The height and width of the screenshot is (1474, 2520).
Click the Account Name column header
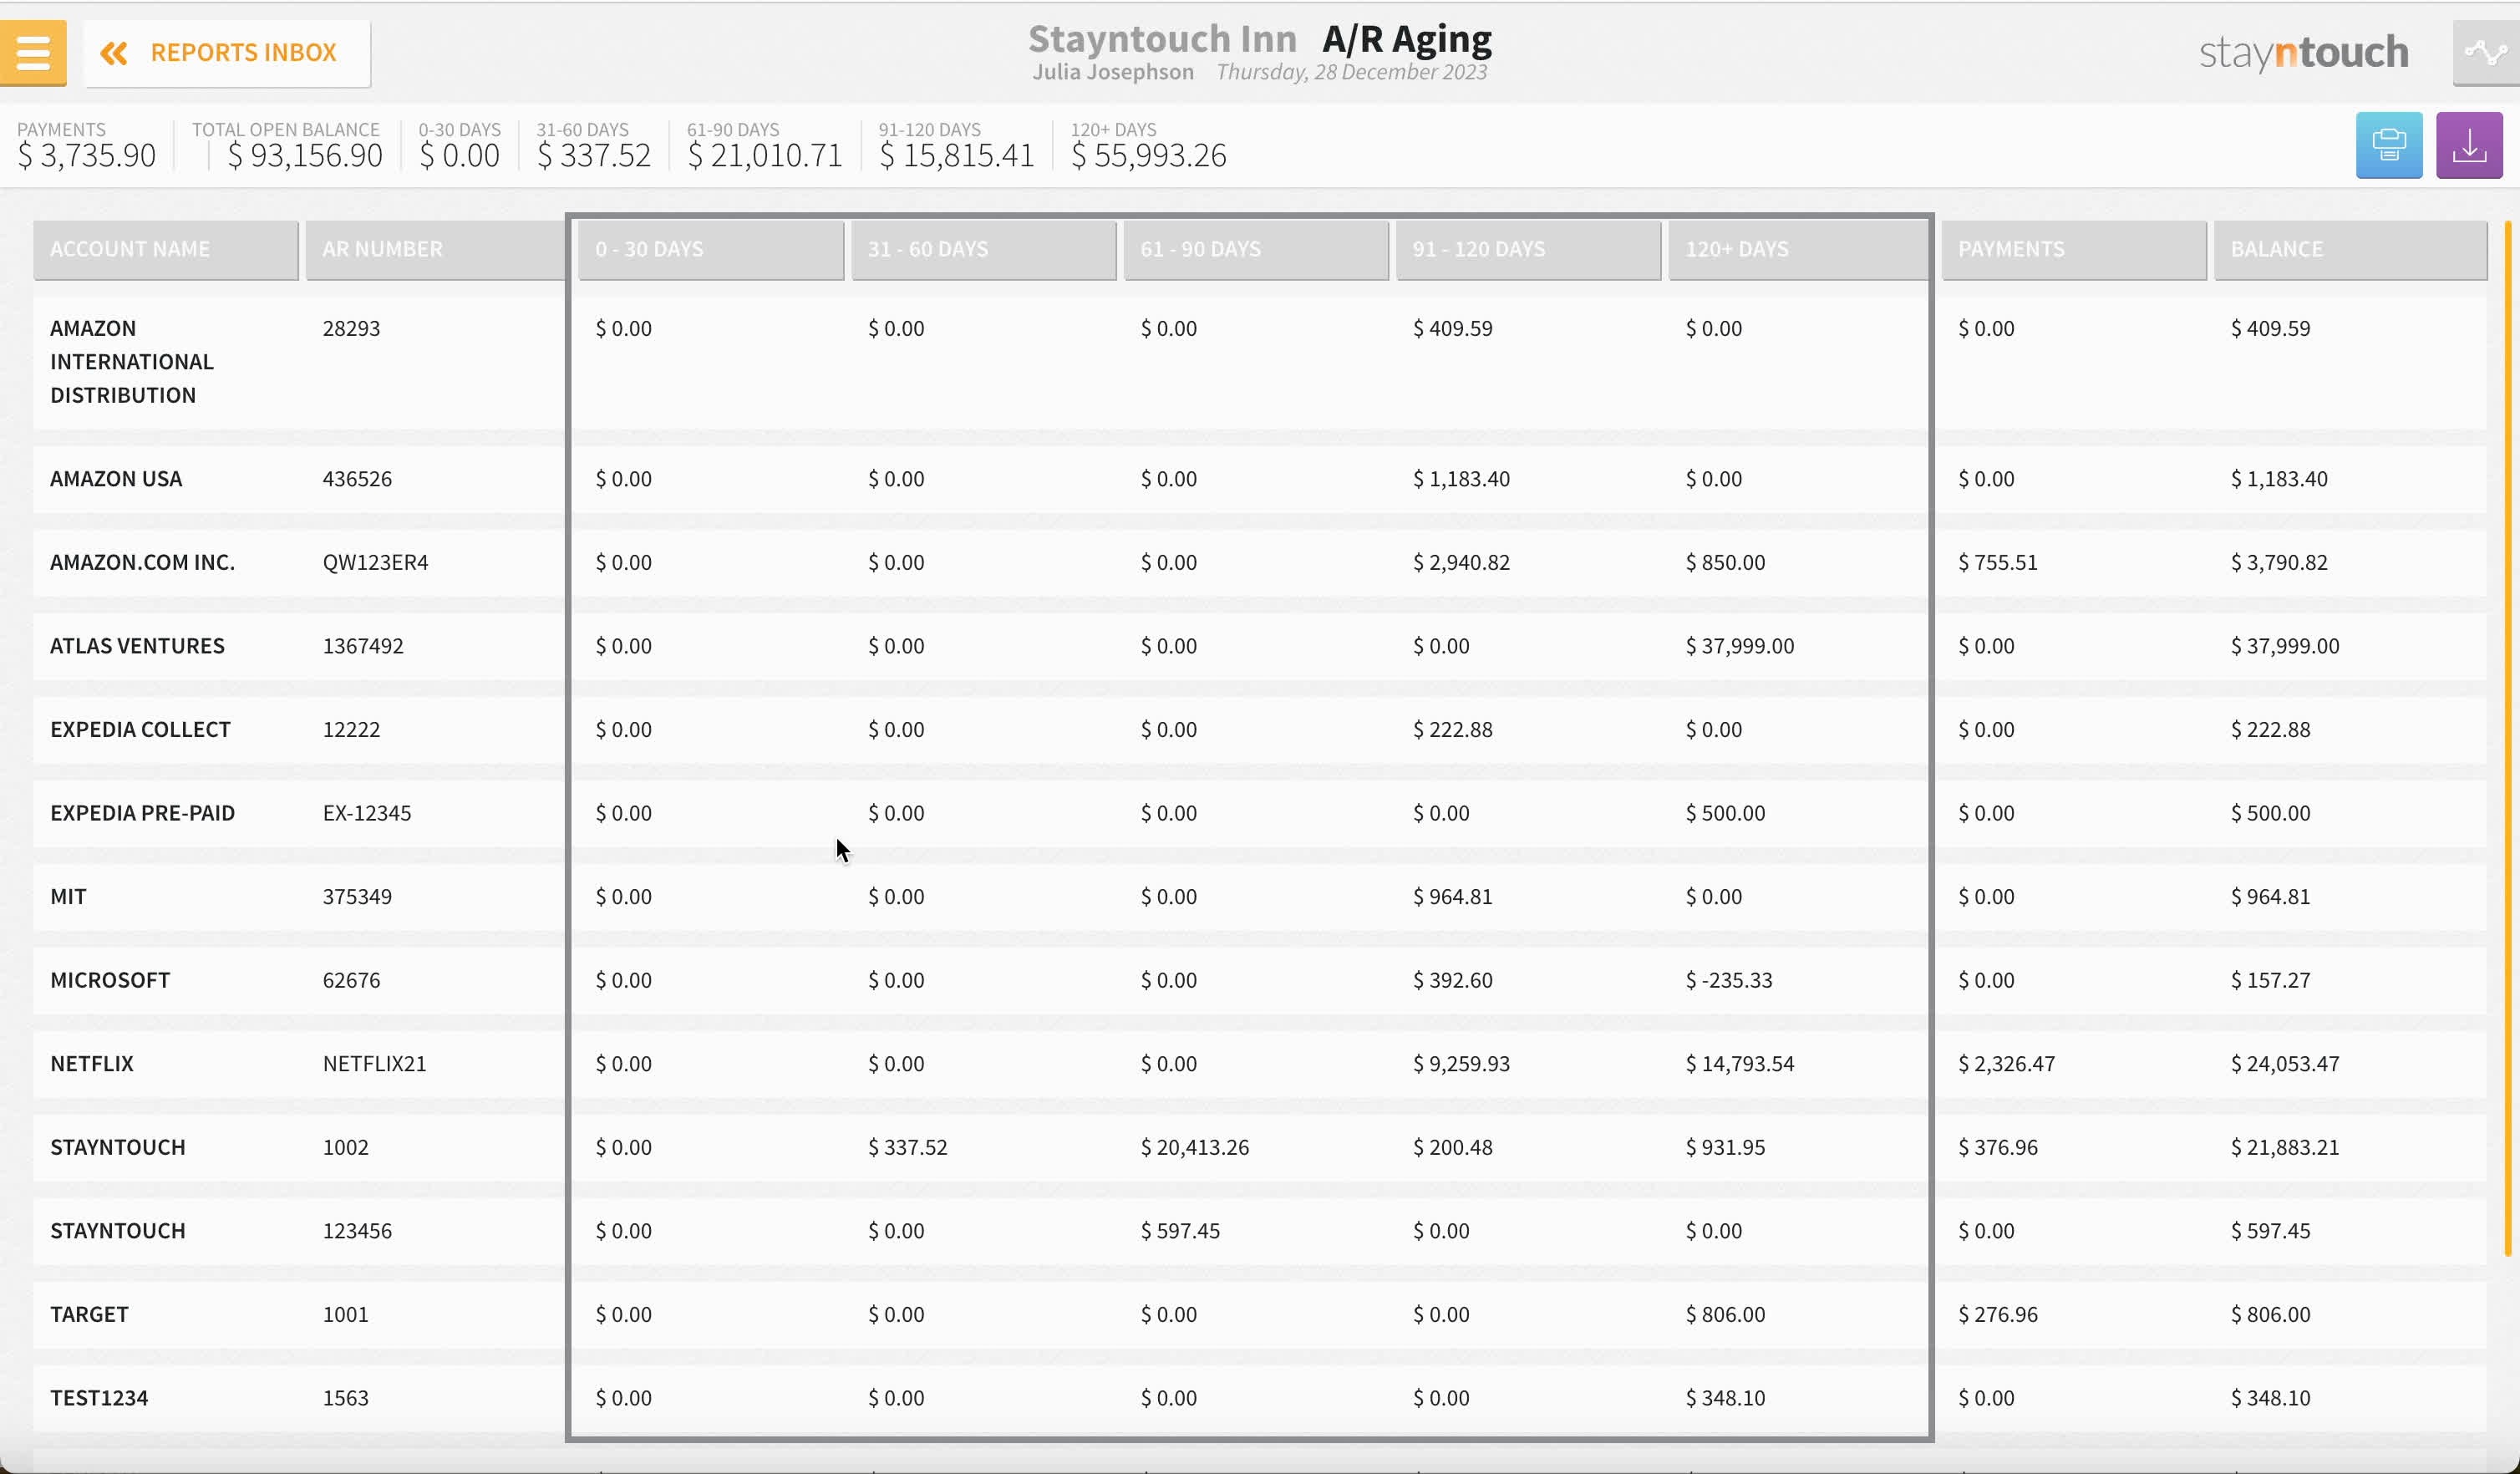166,249
